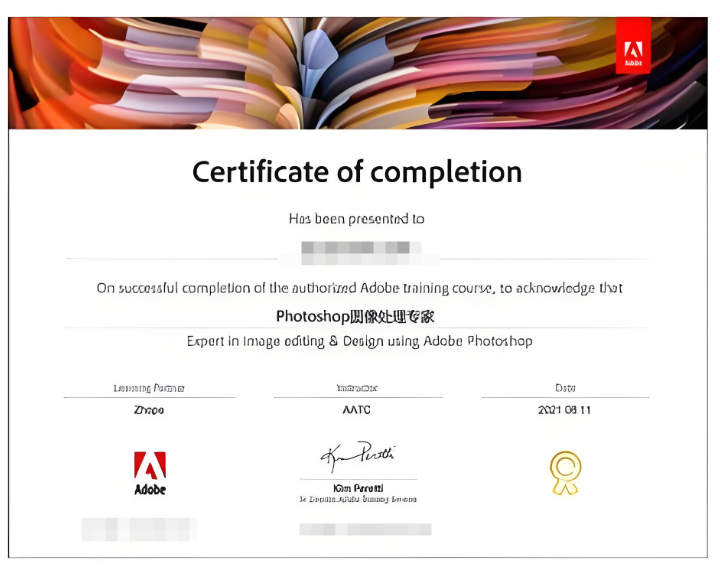
Task: Click the learning partner name under its label
Action: [149, 410]
